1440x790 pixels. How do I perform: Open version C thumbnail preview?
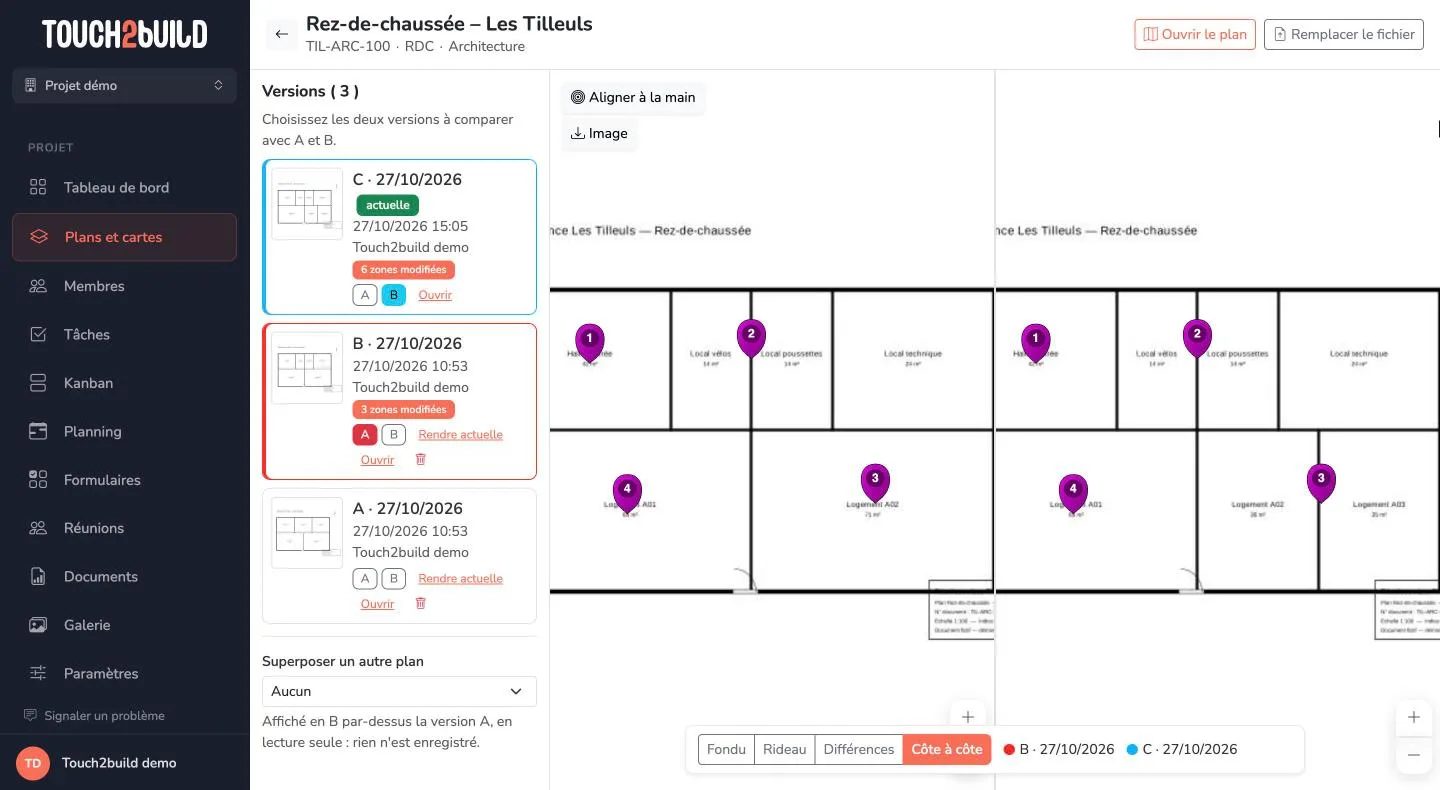pos(307,204)
